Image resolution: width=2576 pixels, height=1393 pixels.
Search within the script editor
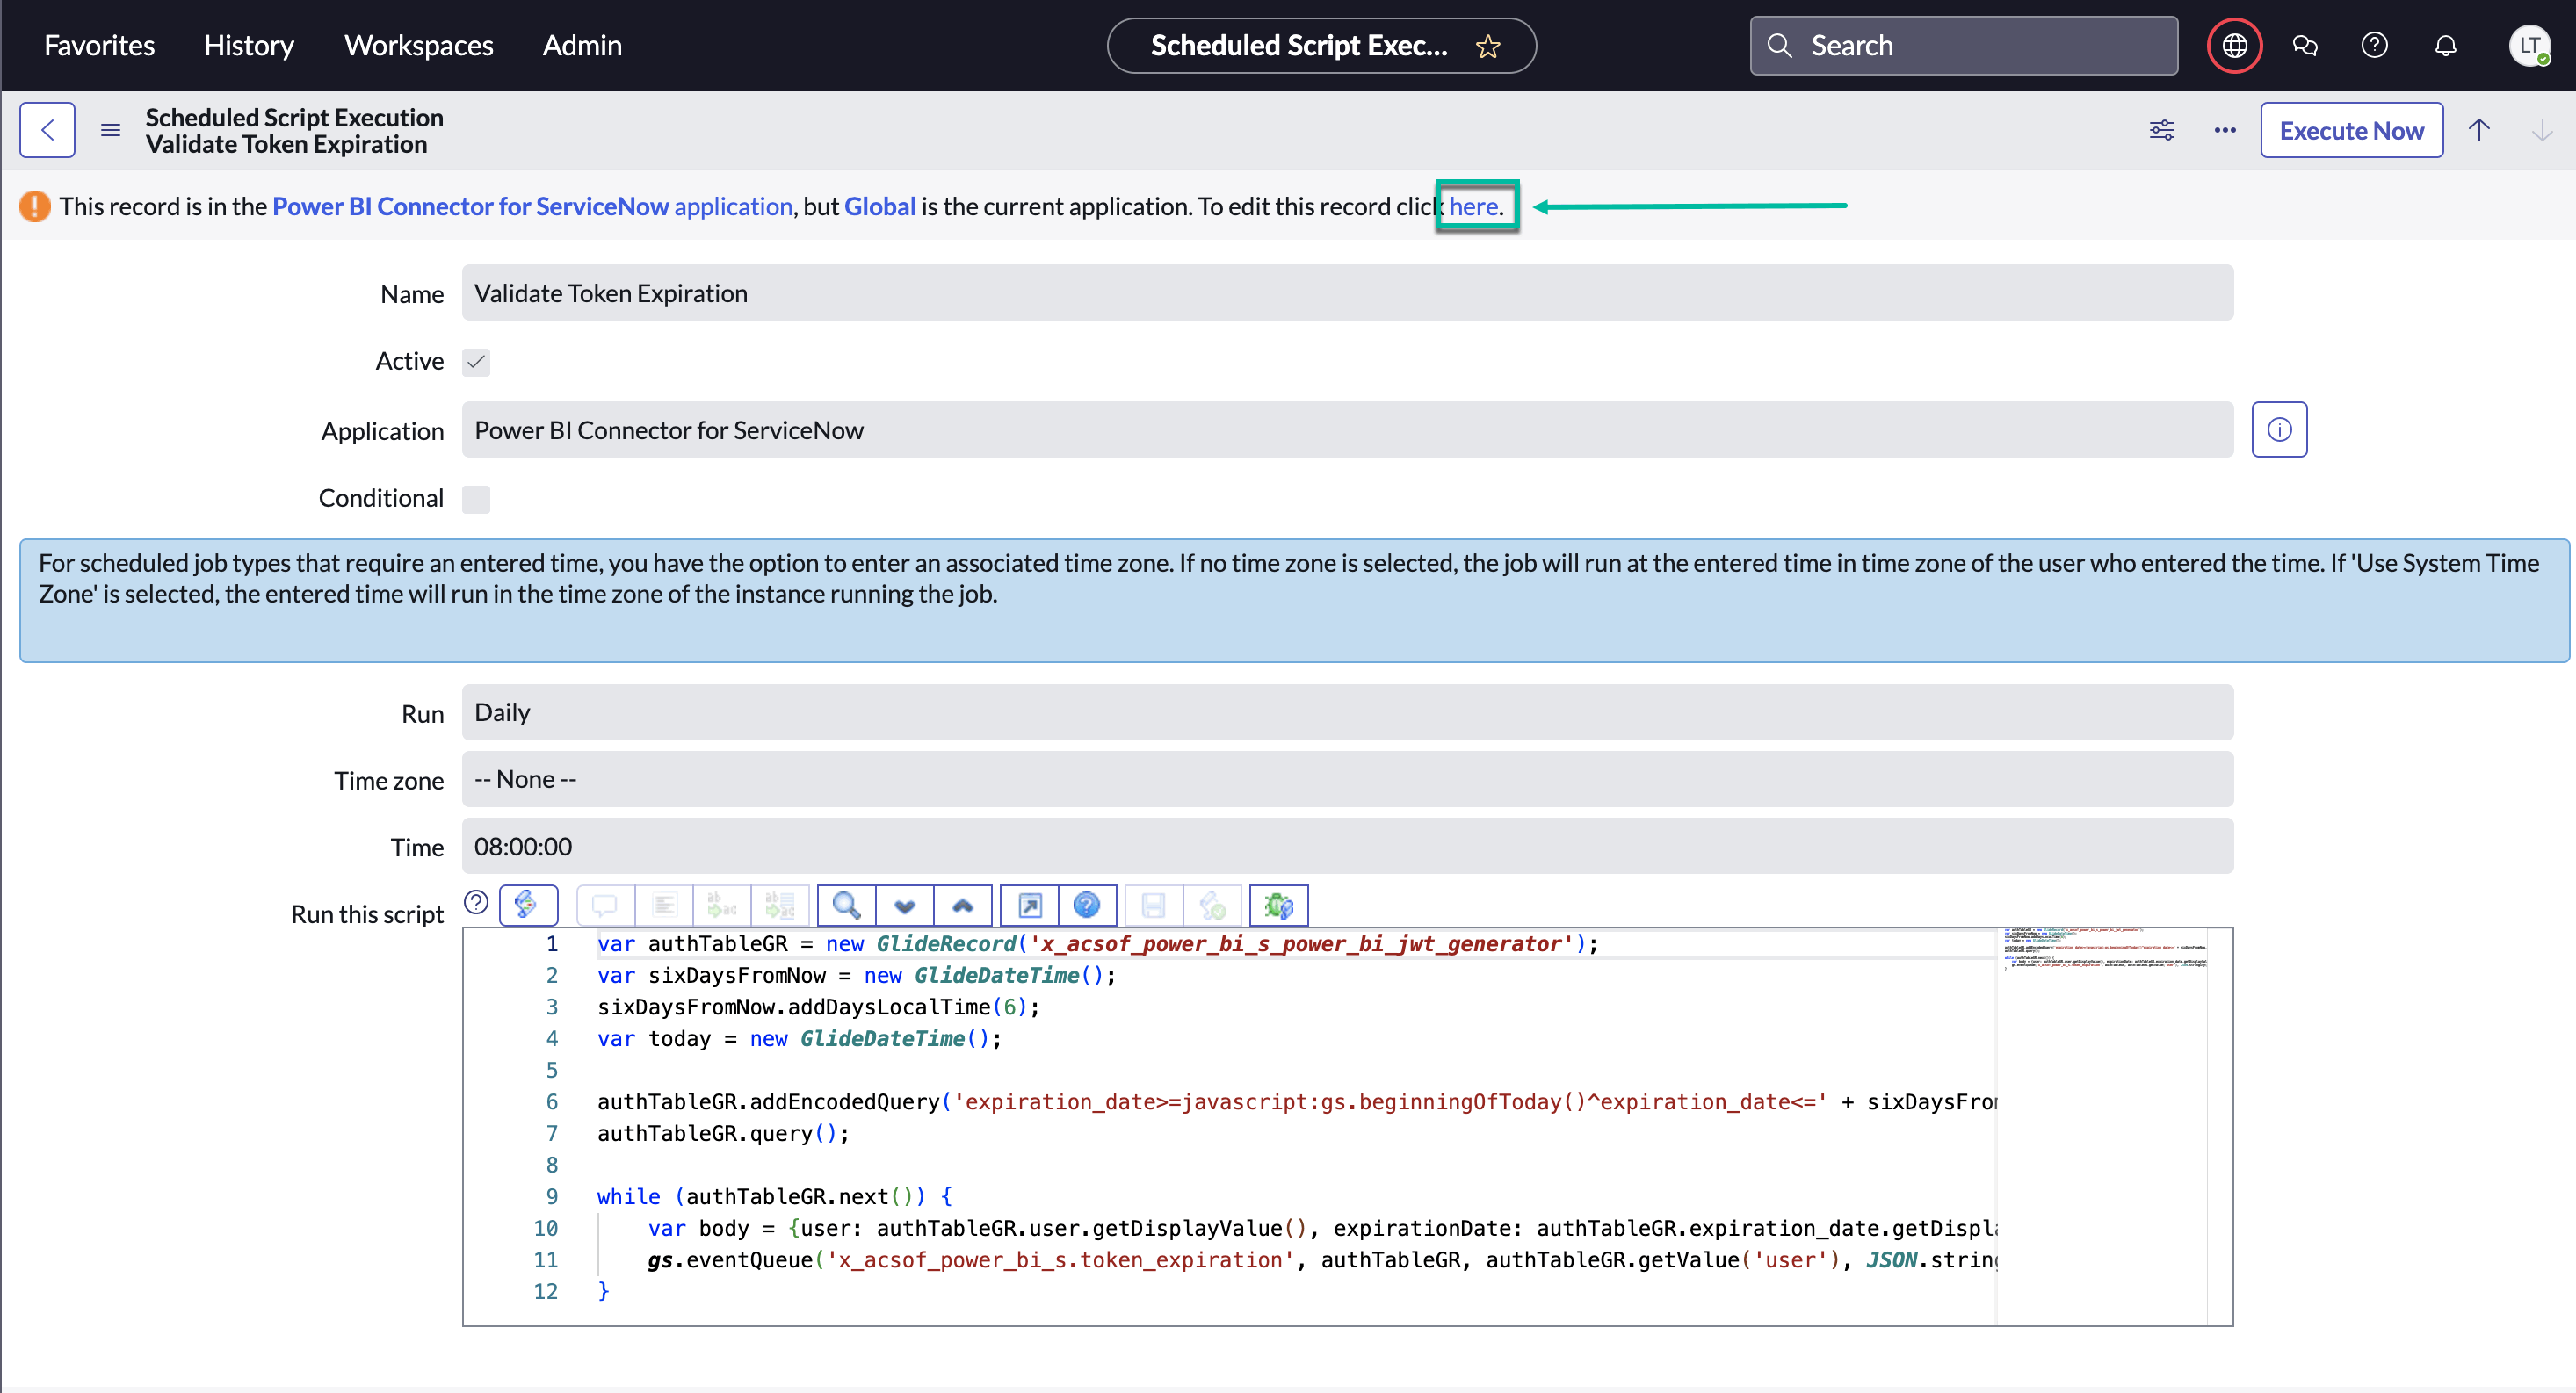coord(845,905)
